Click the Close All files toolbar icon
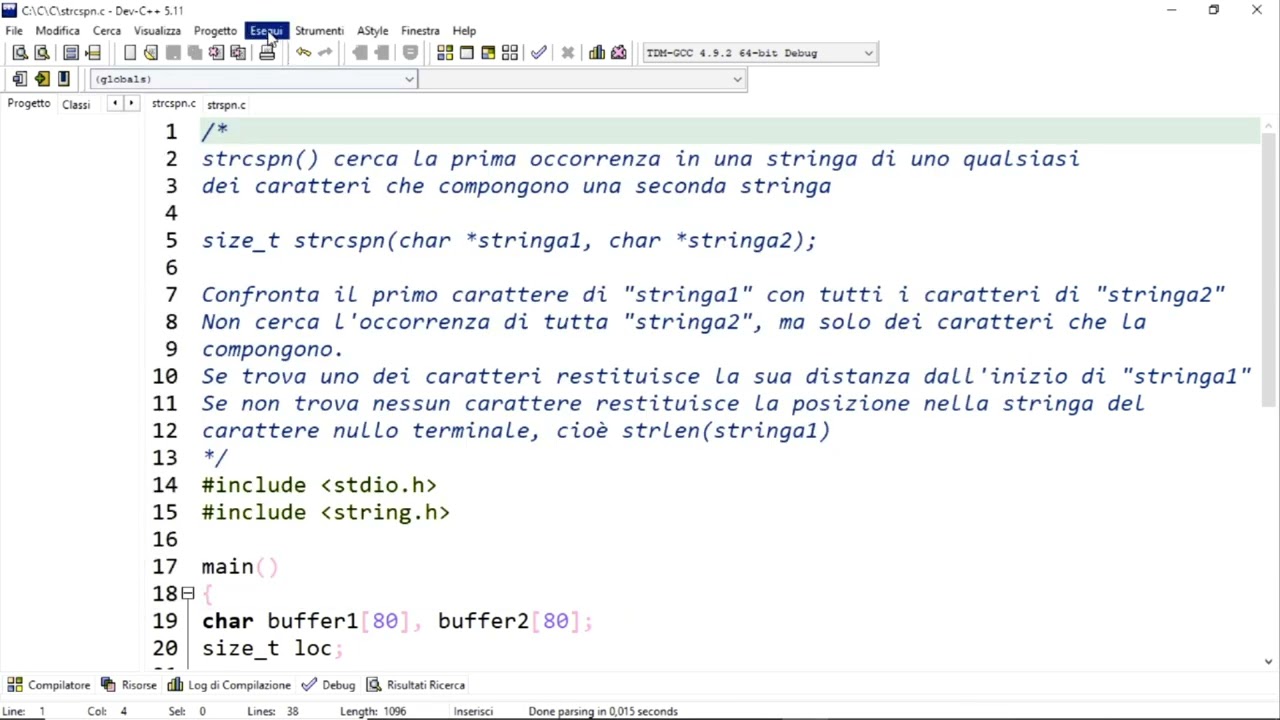Screen dimensions: 1280x720 [238, 53]
